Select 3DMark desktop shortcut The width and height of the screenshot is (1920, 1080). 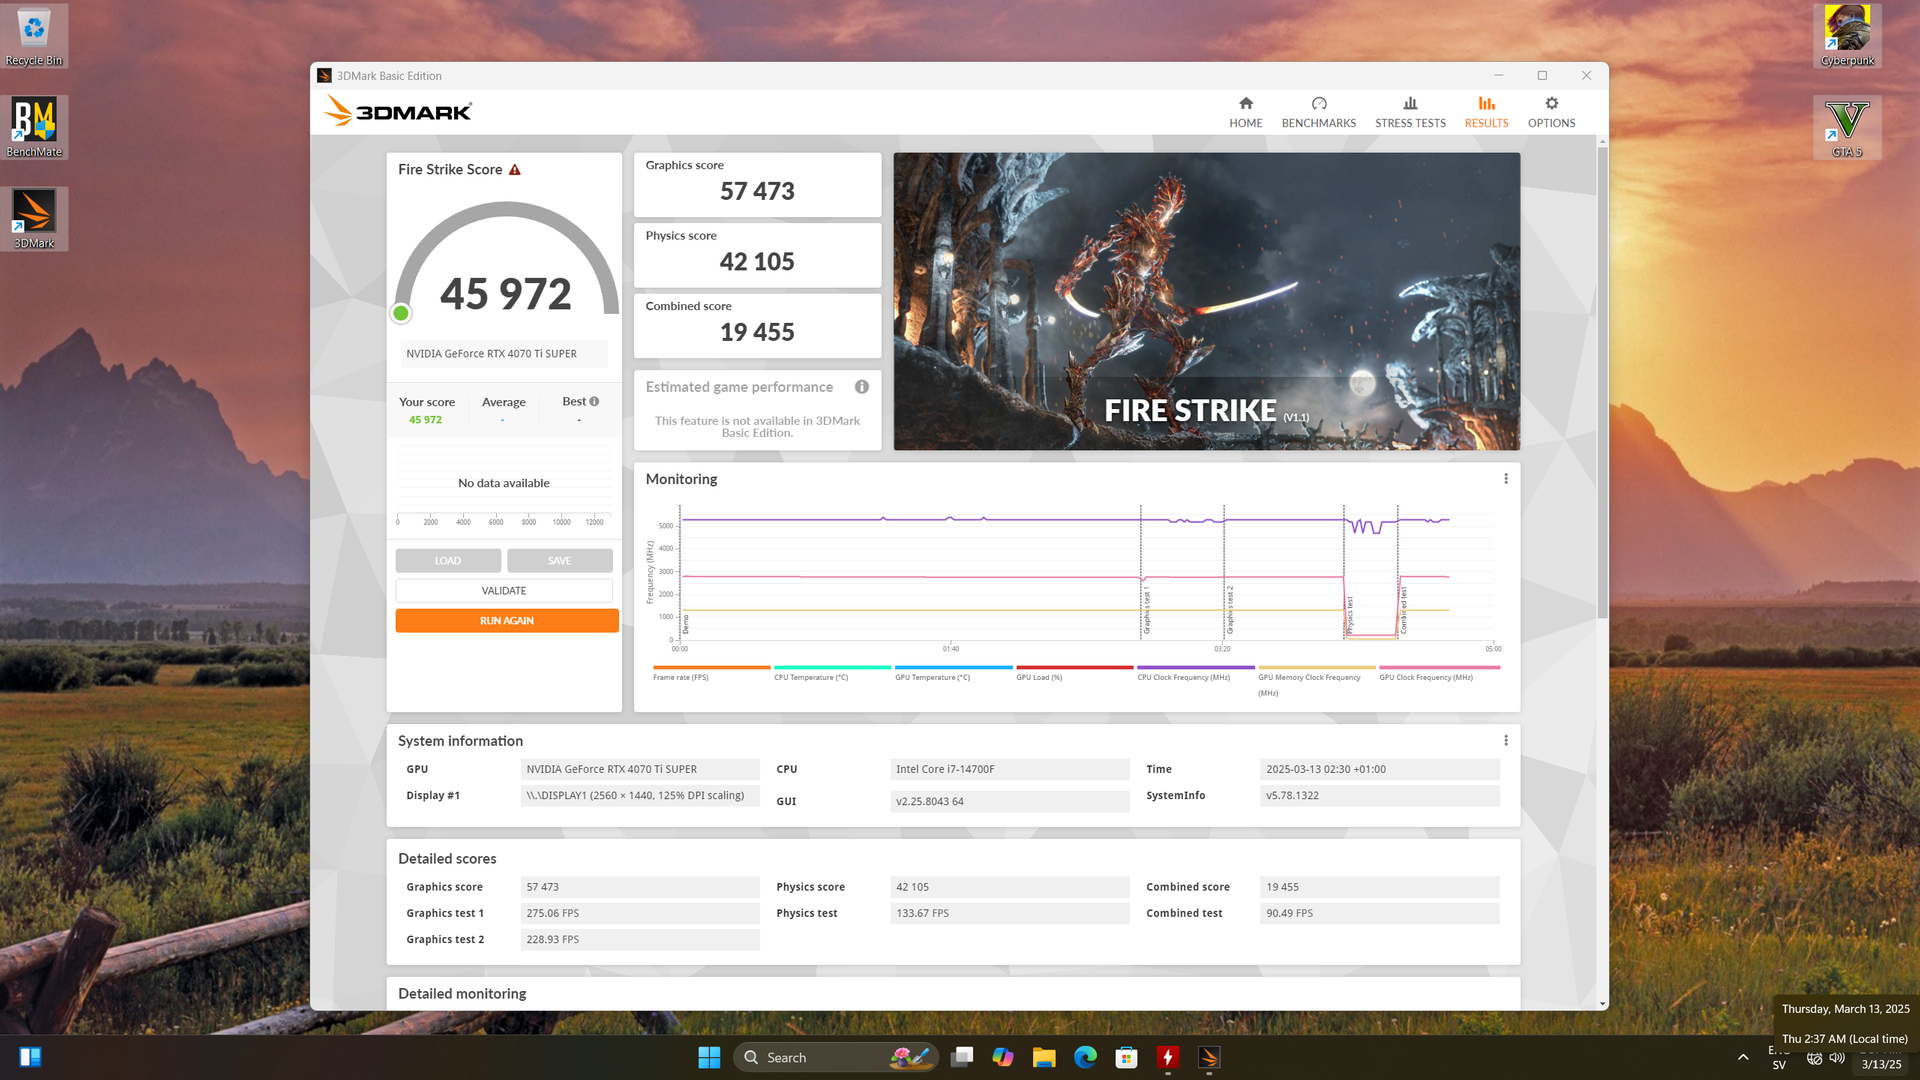(x=34, y=219)
